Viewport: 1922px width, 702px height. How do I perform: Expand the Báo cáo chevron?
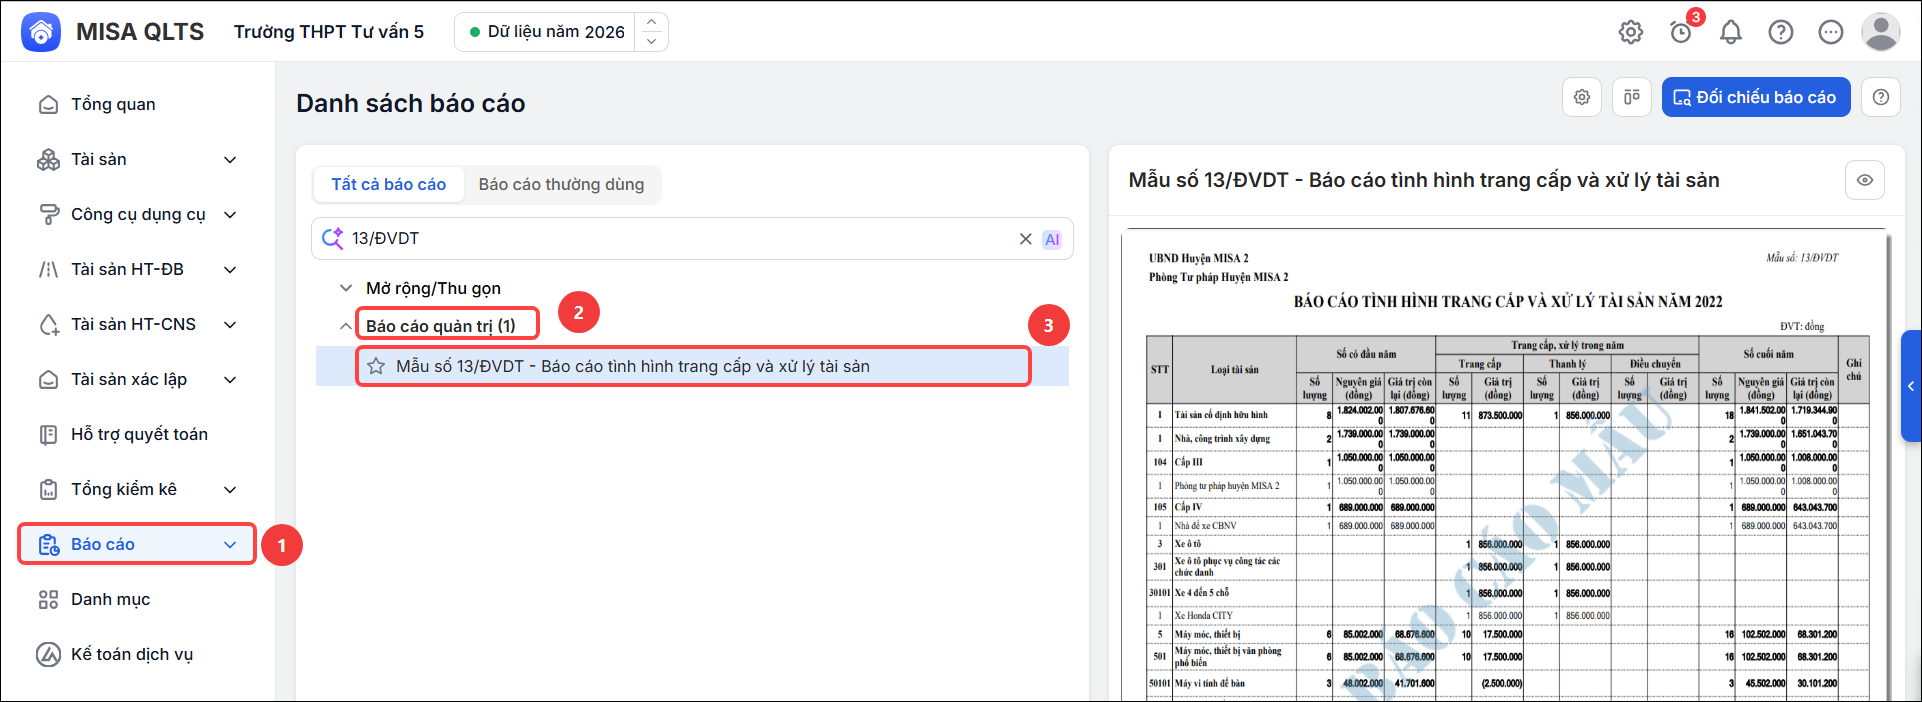(230, 545)
